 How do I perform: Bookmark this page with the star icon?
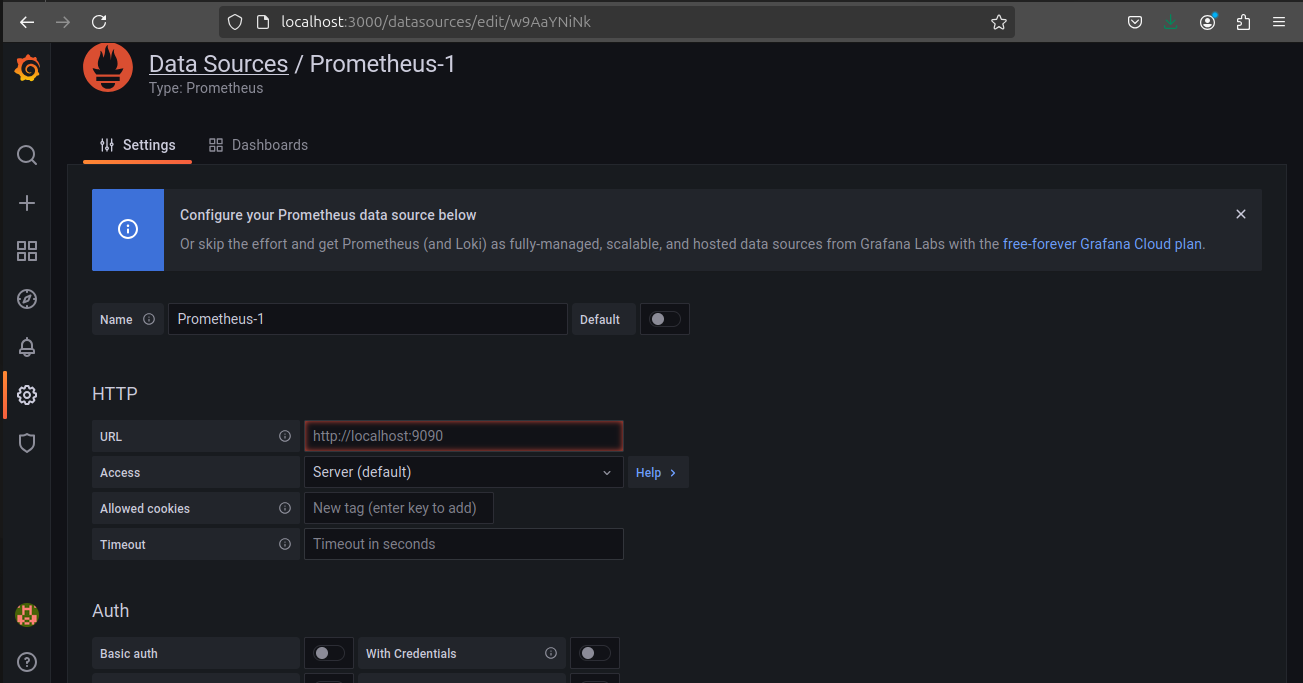pos(998,22)
